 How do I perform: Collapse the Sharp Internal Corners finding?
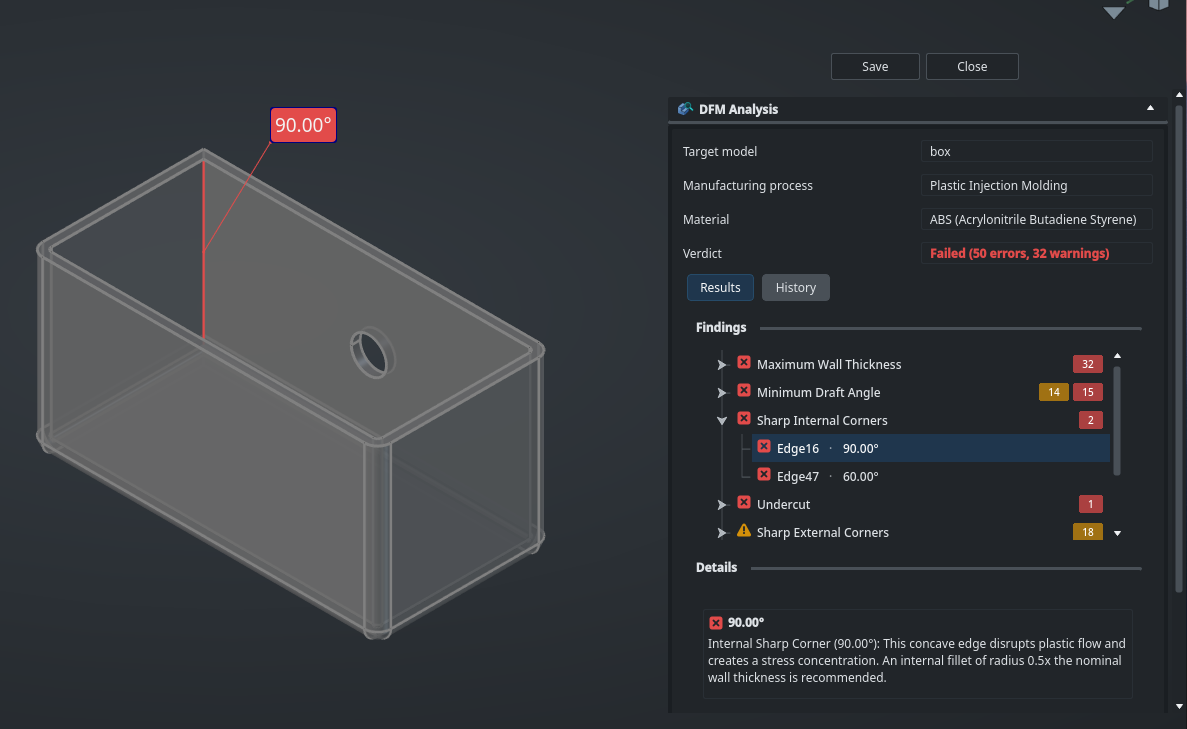(722, 419)
